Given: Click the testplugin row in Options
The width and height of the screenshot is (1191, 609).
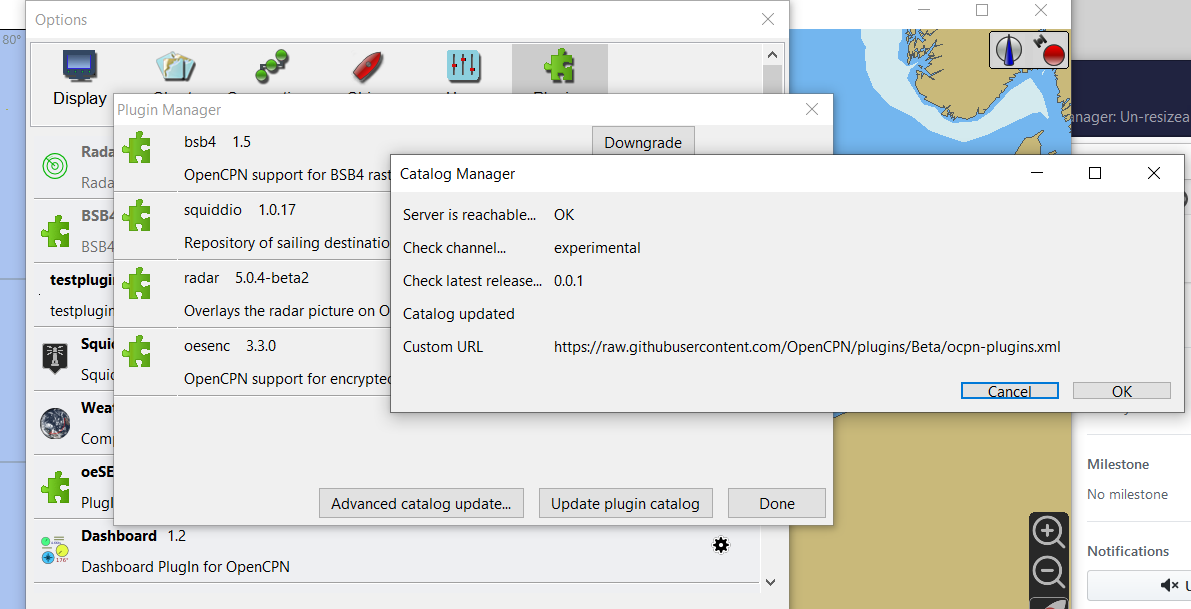Looking at the screenshot, I should tap(74, 295).
